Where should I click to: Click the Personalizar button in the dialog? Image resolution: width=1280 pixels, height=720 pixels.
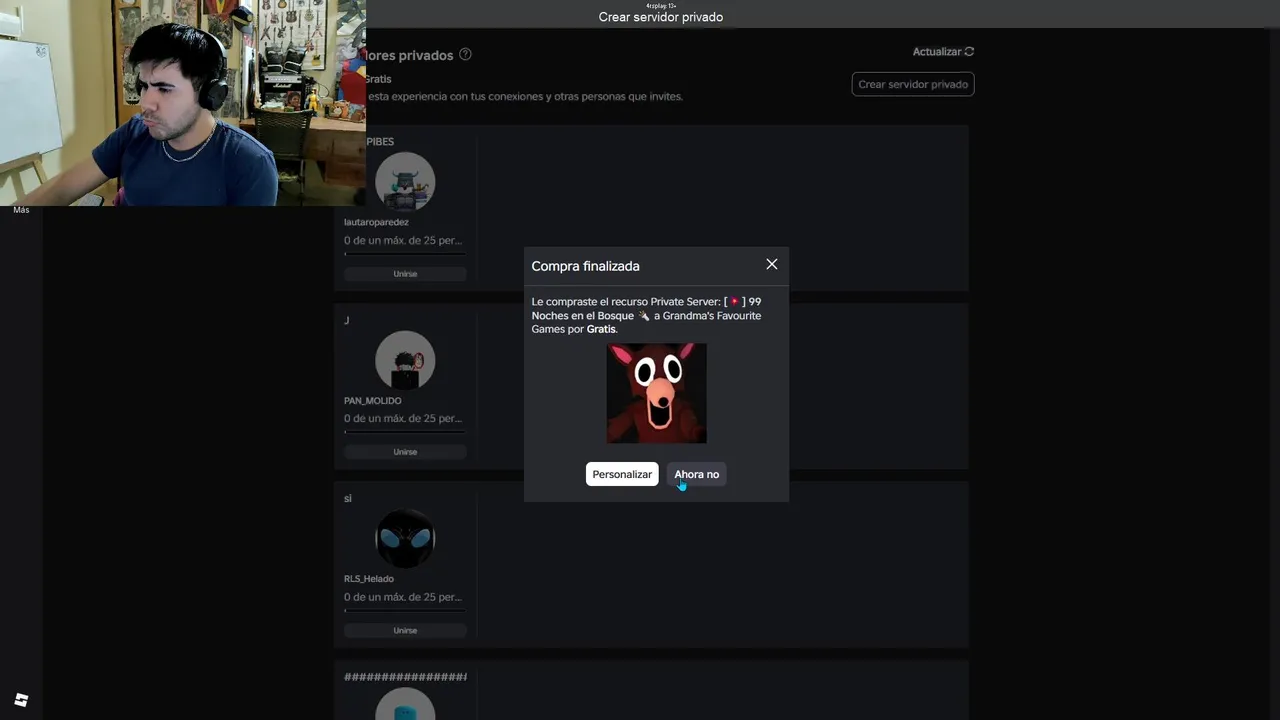[621, 474]
